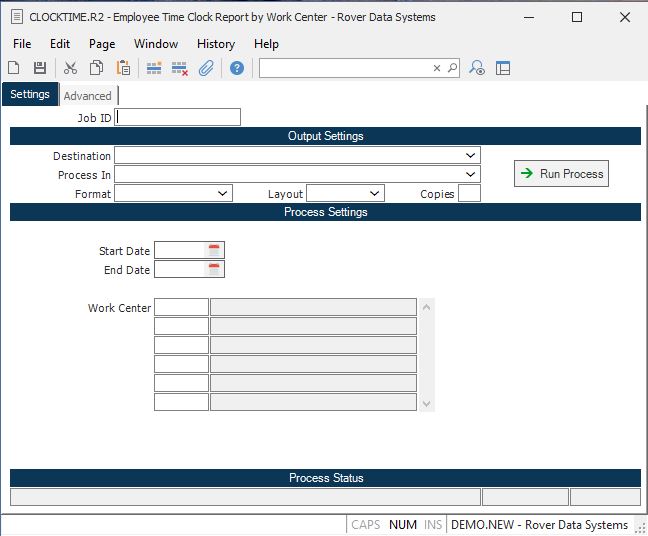Open the Layout dropdown list
Screen dimensions: 648x536
click(x=374, y=194)
